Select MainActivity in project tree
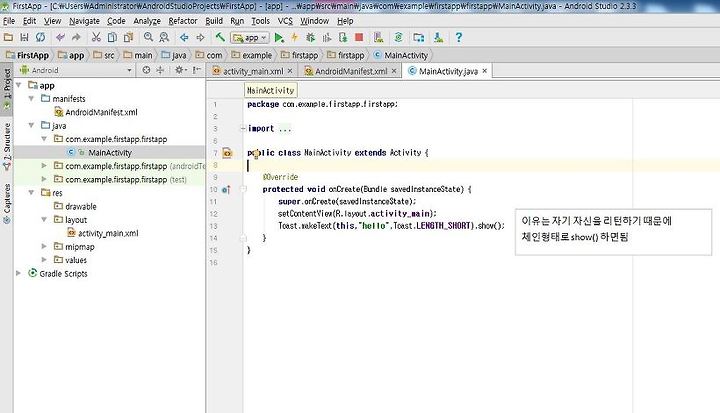 (x=100, y=153)
